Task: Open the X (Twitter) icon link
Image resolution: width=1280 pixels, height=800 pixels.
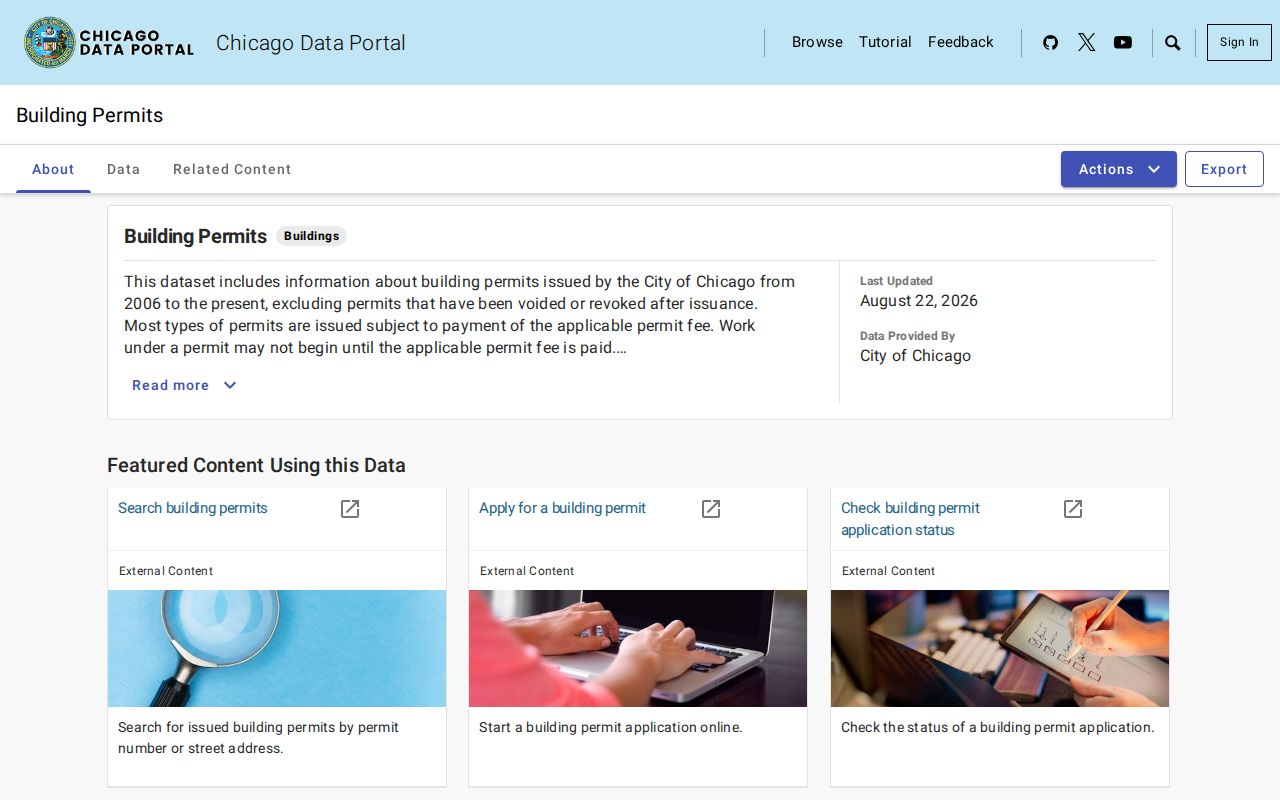Action: pos(1086,42)
